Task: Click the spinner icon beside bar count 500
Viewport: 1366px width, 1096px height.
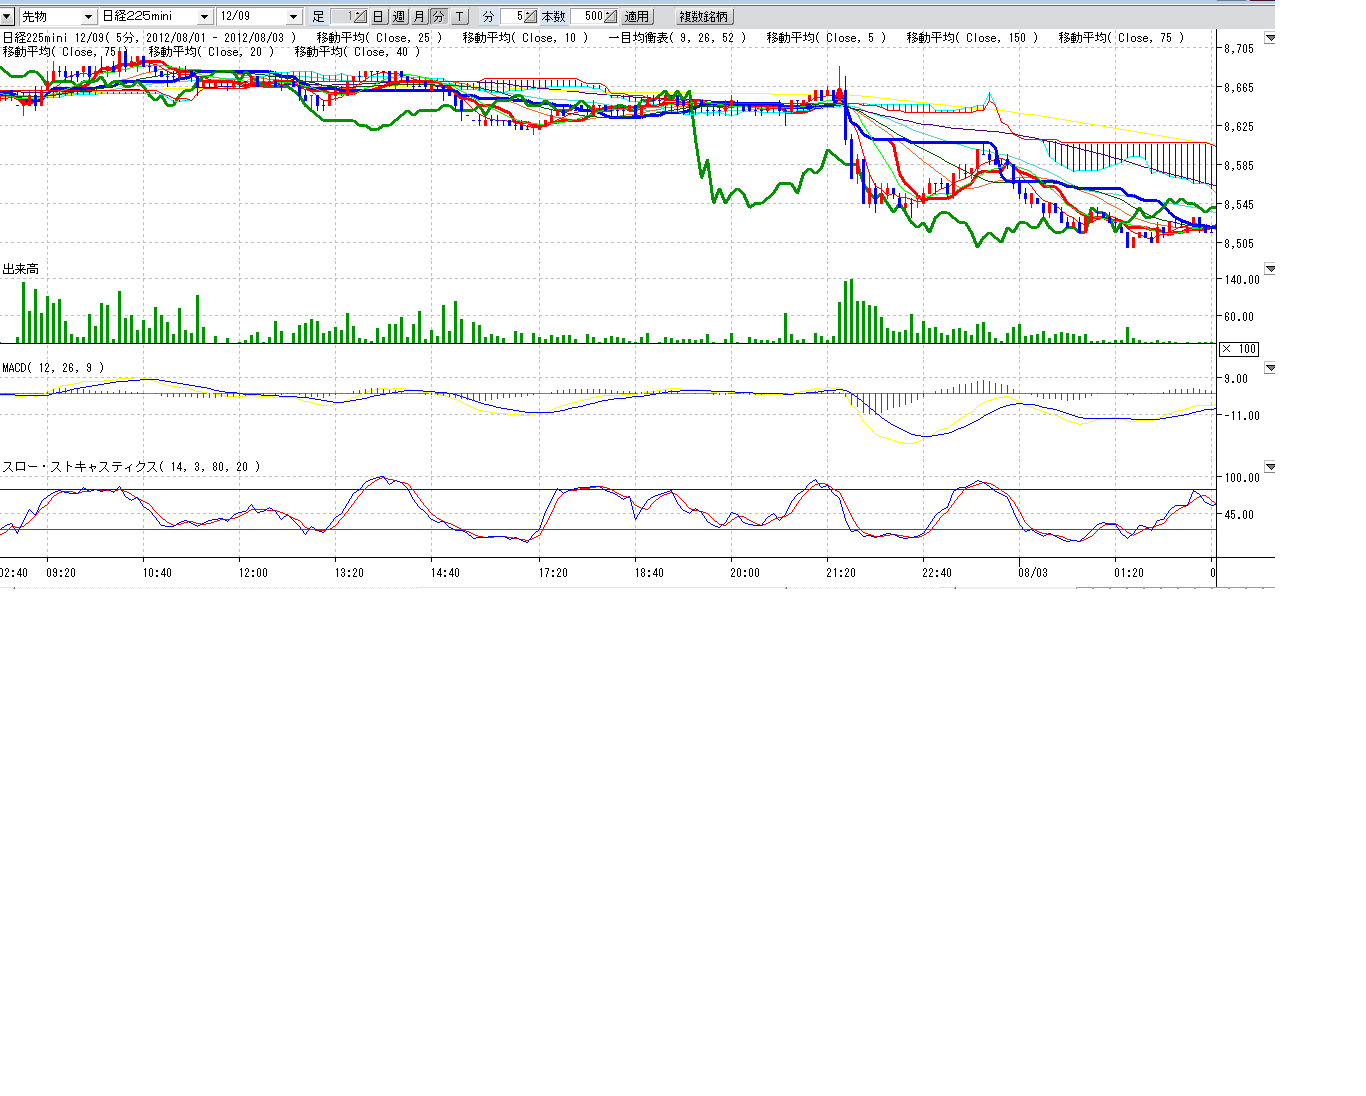Action: (611, 17)
